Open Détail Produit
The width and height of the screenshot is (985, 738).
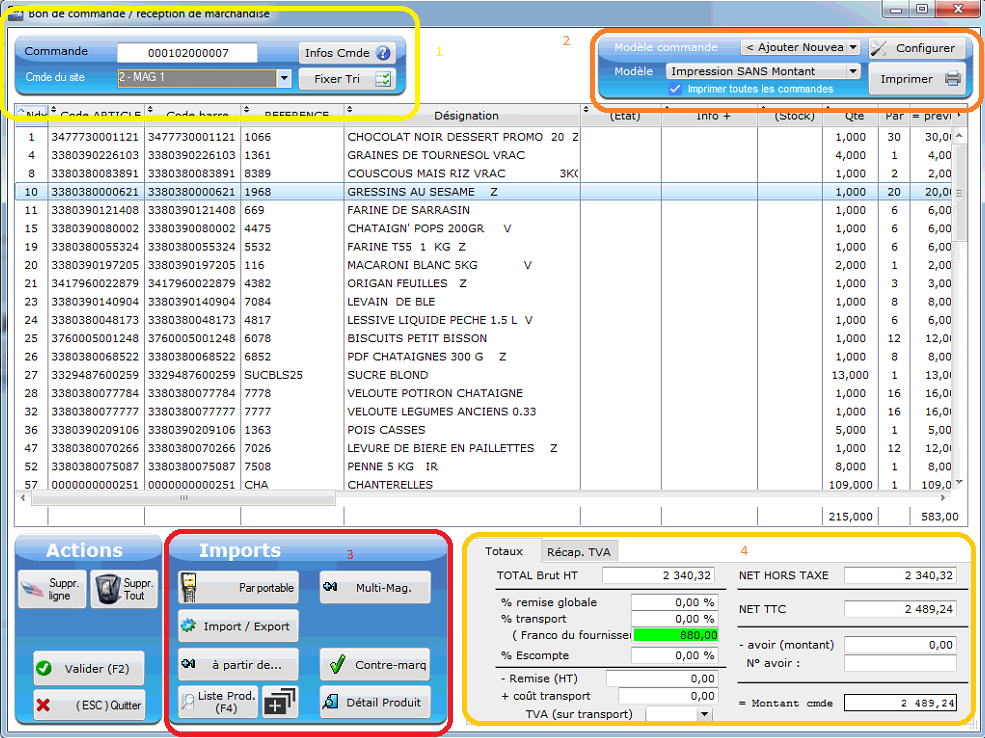(375, 702)
